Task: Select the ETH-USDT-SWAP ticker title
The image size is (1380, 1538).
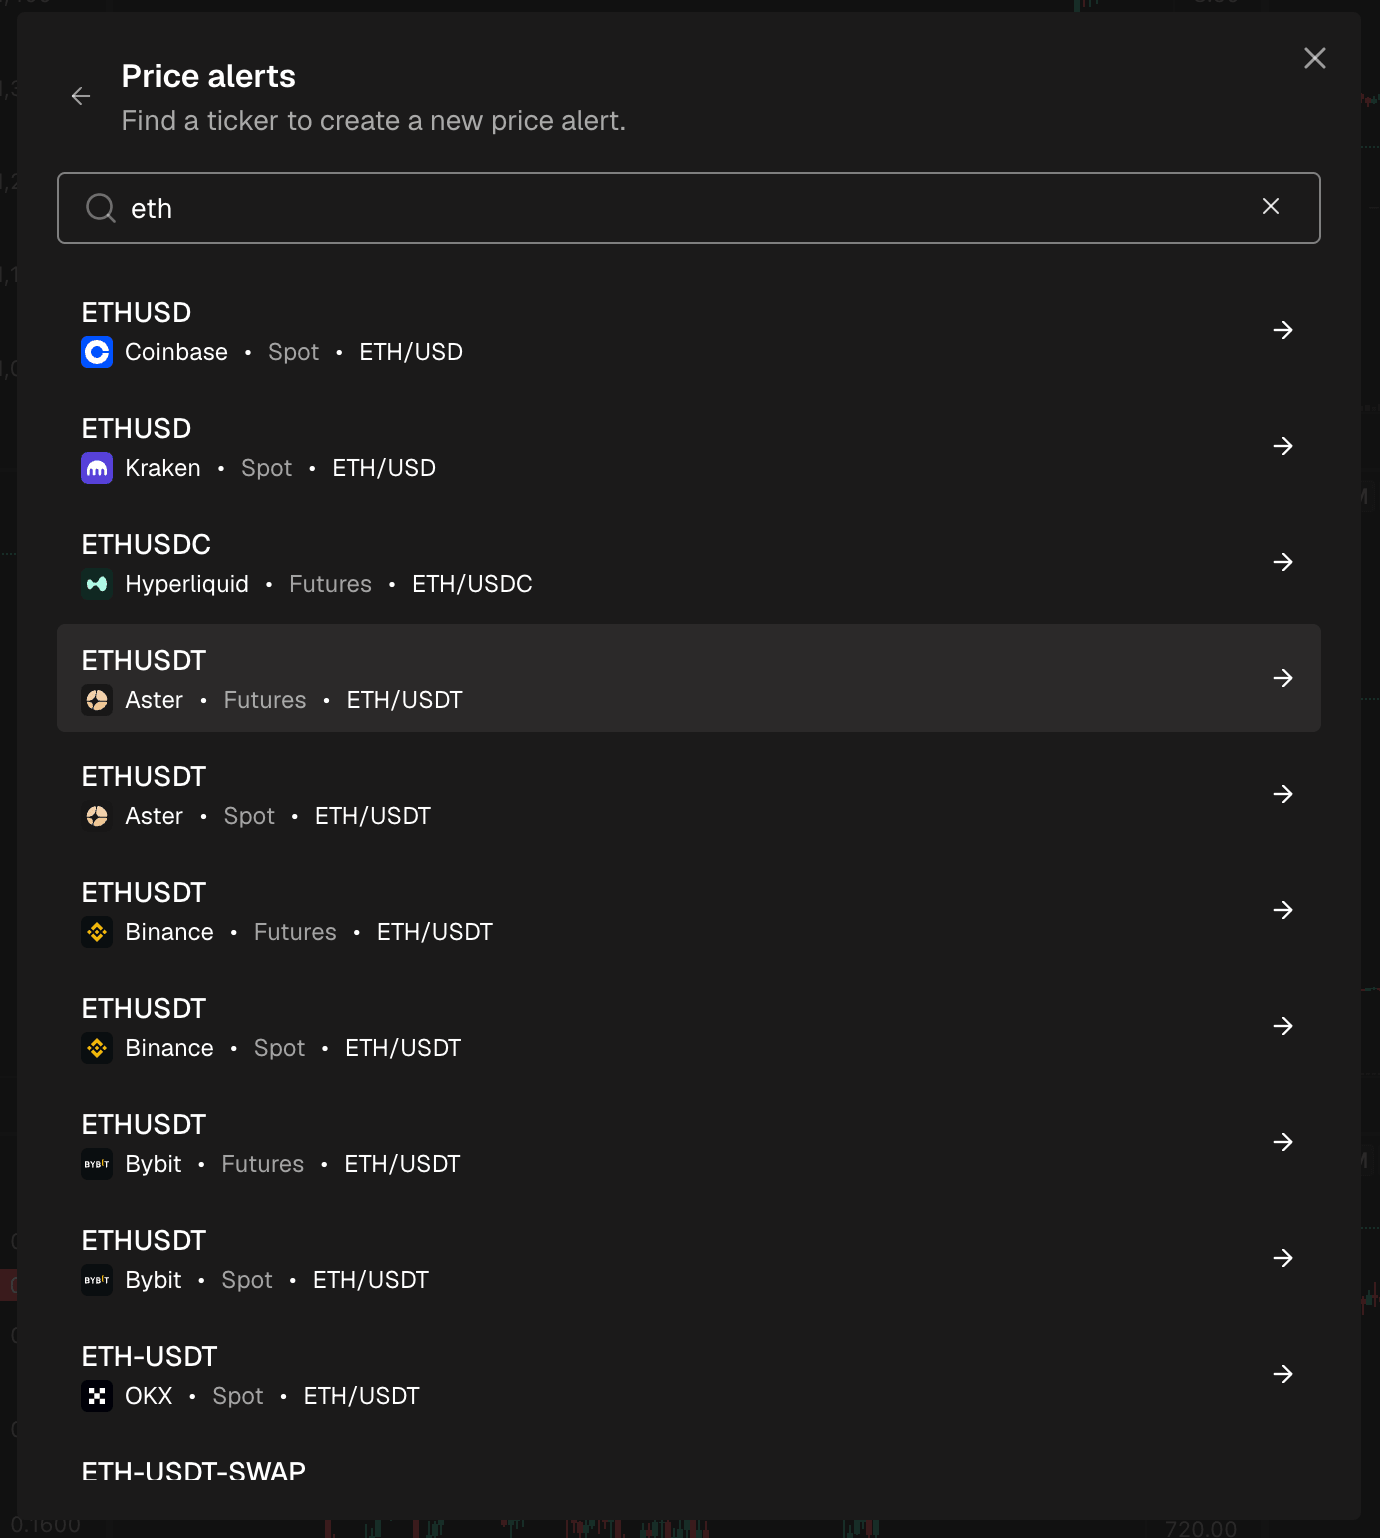Action: pyautogui.click(x=194, y=1472)
